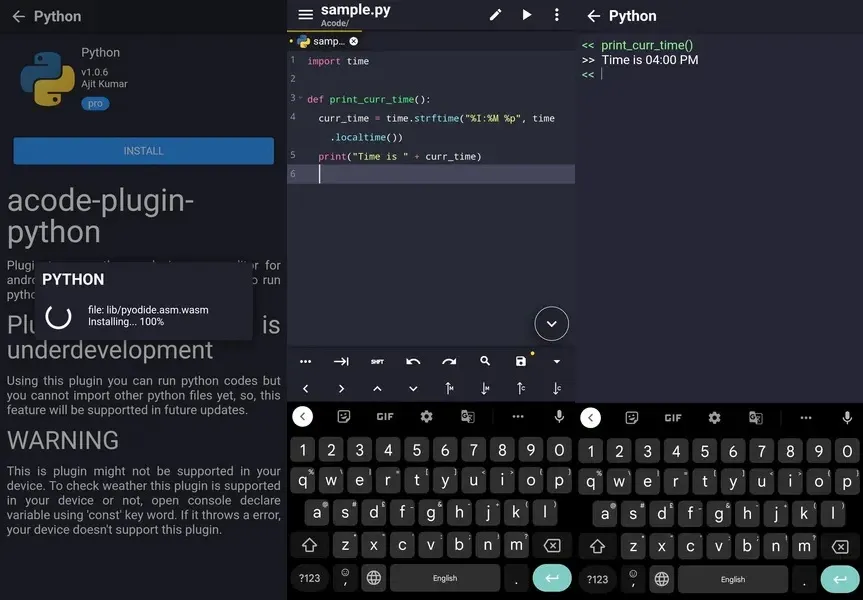Collapse the editor keyboard suggestion strip with the back chevron

click(x=303, y=417)
